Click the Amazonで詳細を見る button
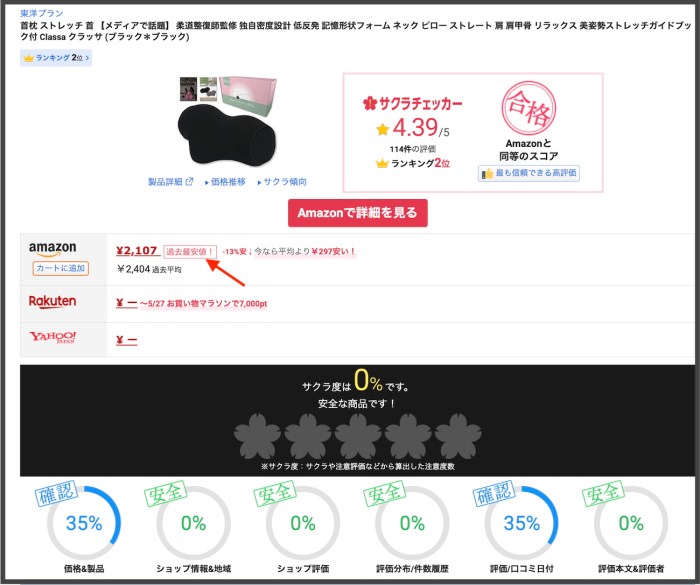This screenshot has width=700, height=585. 358,213
